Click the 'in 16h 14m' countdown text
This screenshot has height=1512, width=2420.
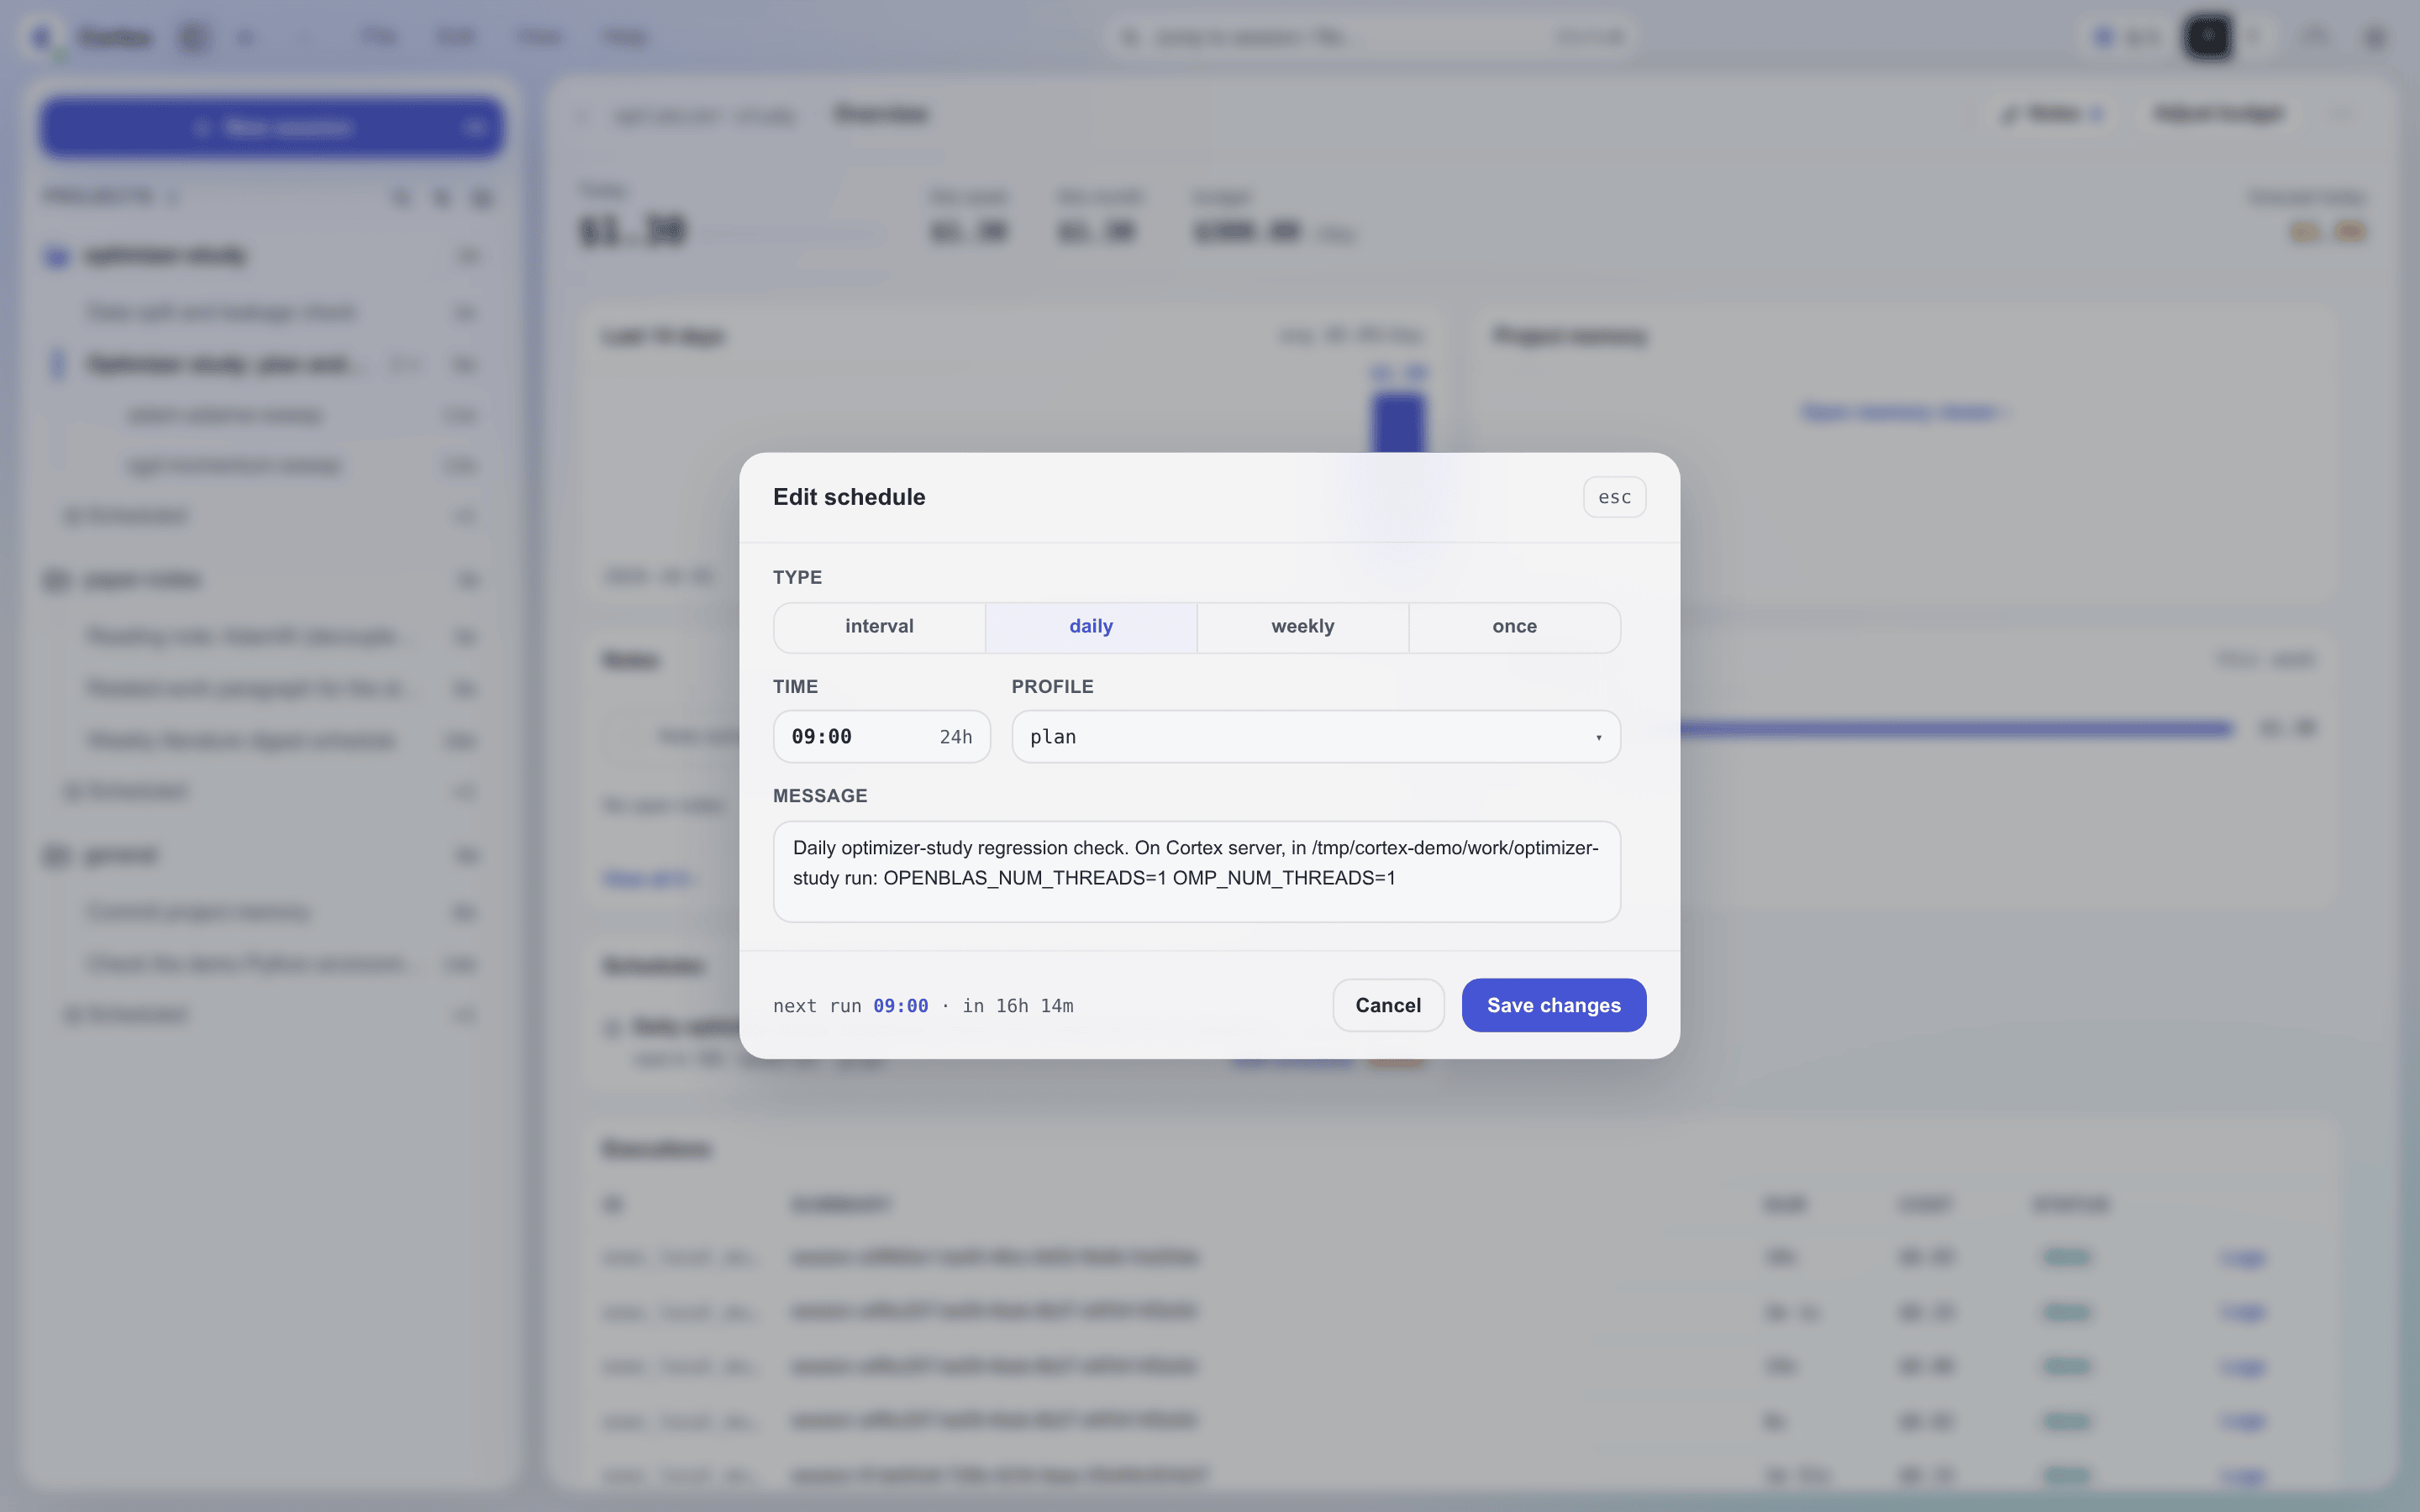coord(1017,1006)
